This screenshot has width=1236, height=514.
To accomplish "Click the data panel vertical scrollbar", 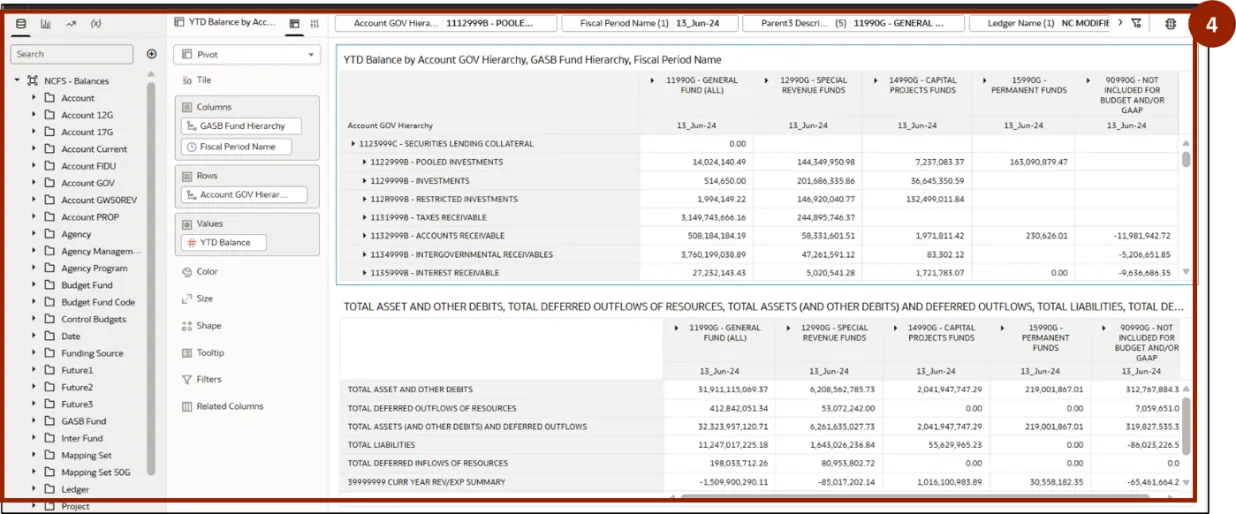I will click(x=152, y=280).
